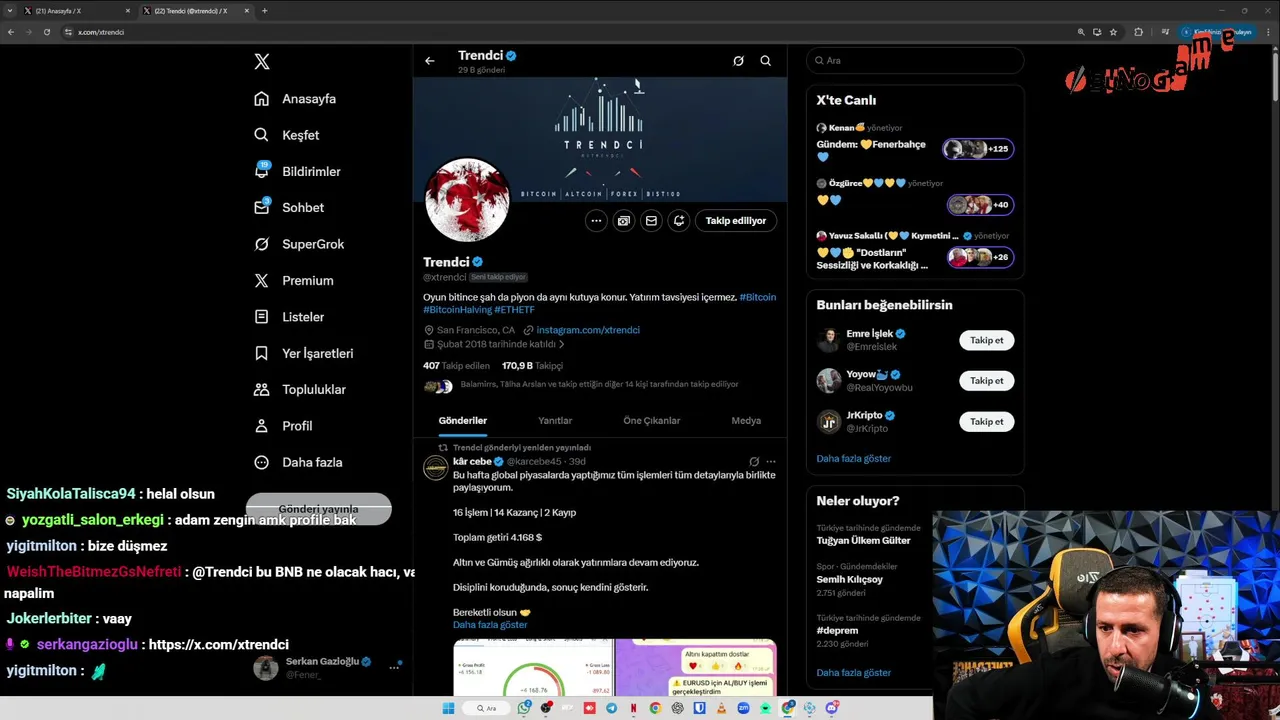Screen dimensions: 1280x720
Task: Open Serkan Gazioğlu account menu dots
Action: tap(394, 667)
